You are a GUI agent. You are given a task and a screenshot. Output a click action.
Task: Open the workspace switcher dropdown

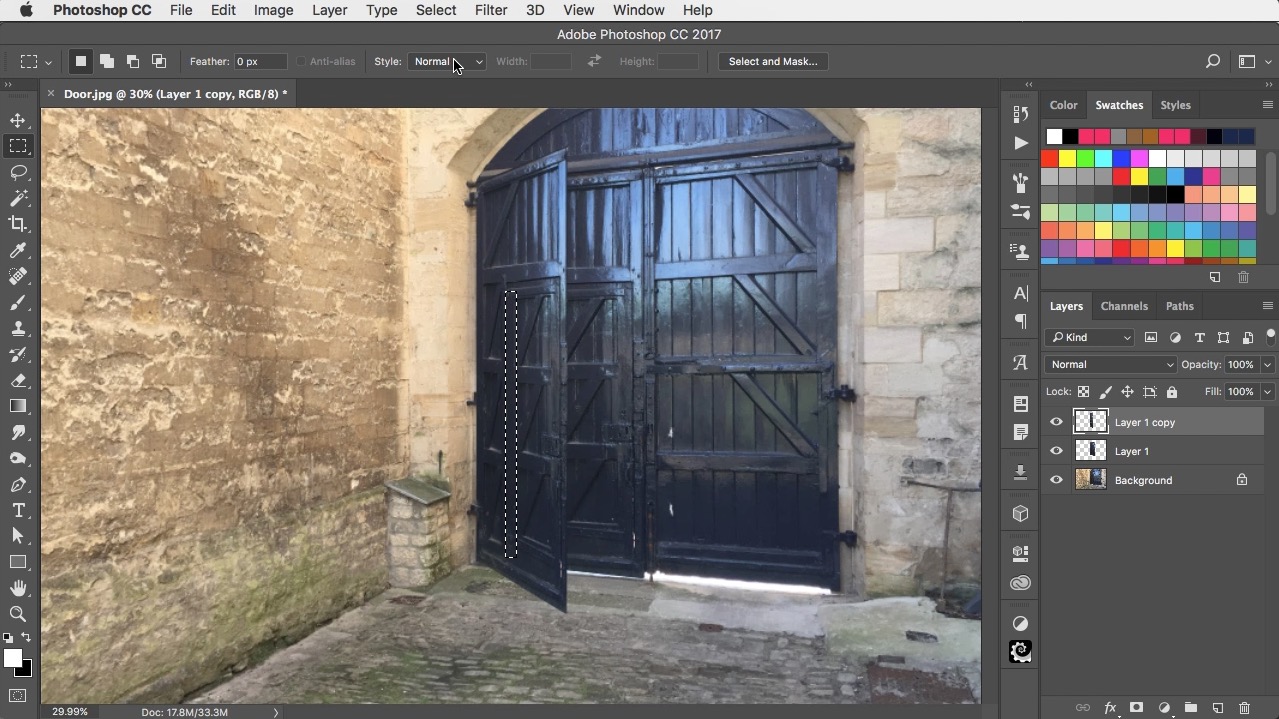click(x=1251, y=61)
